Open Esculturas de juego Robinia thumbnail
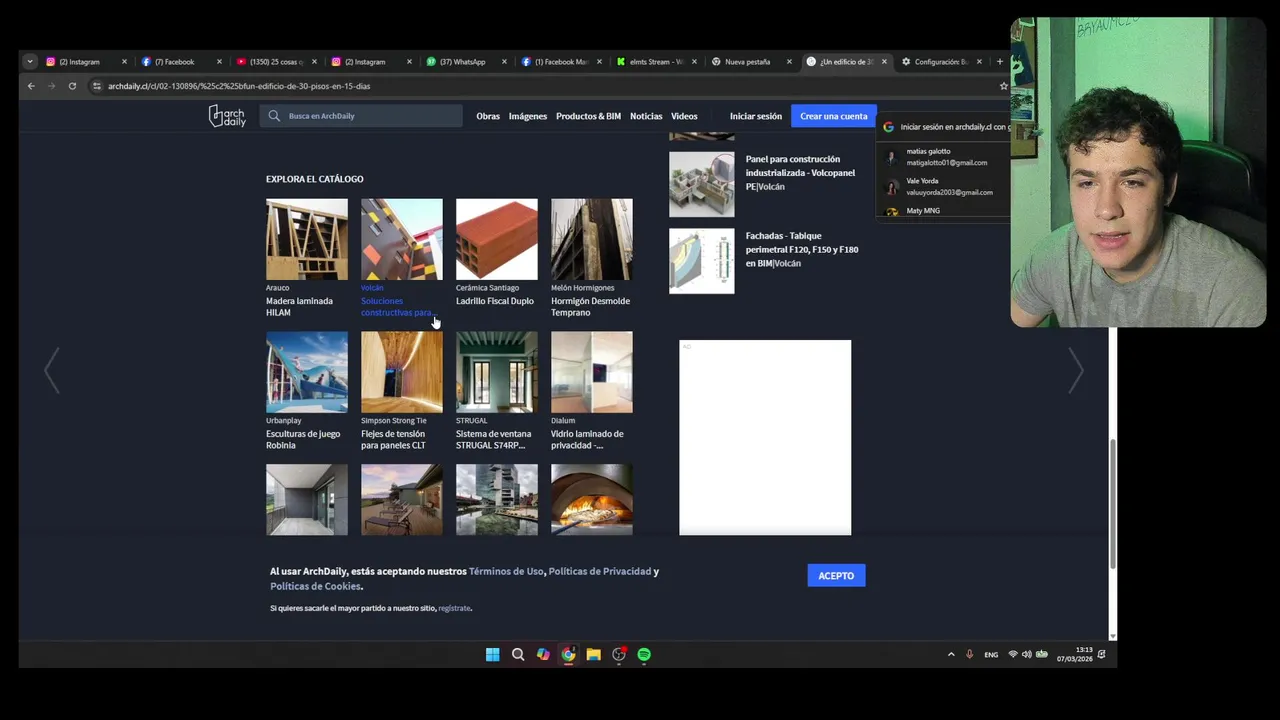The width and height of the screenshot is (1280, 720). (x=307, y=372)
